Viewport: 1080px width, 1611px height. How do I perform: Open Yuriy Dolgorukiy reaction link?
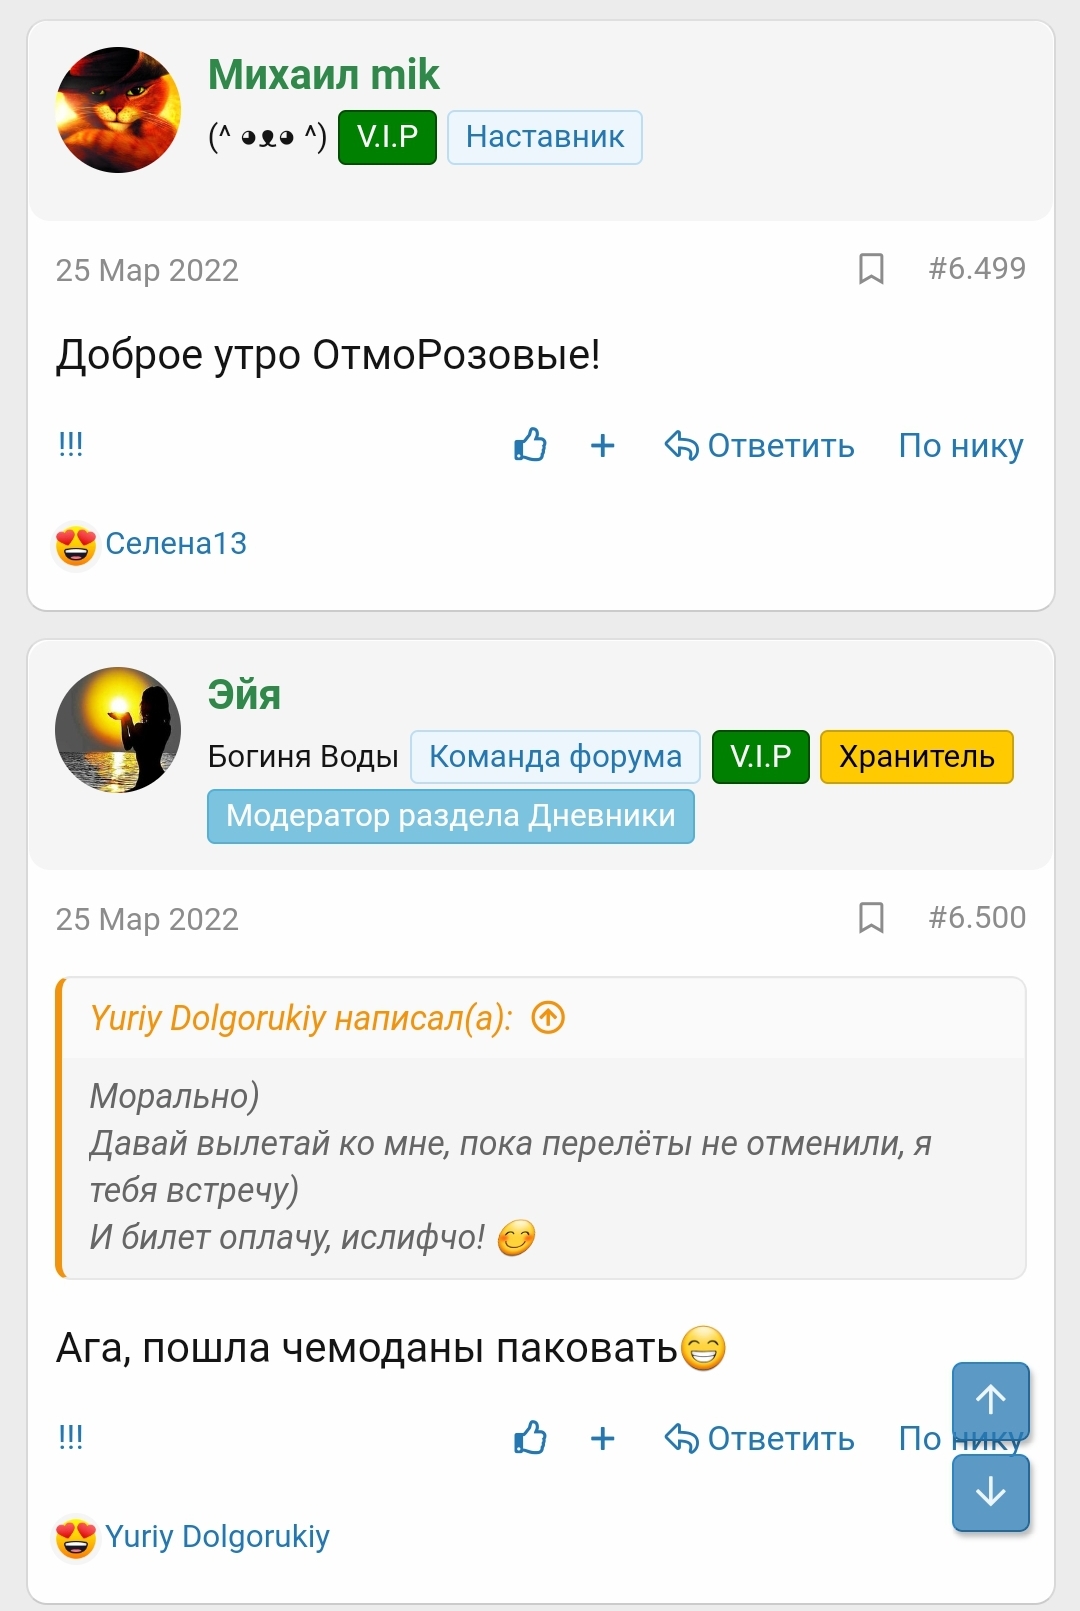coord(217,1536)
